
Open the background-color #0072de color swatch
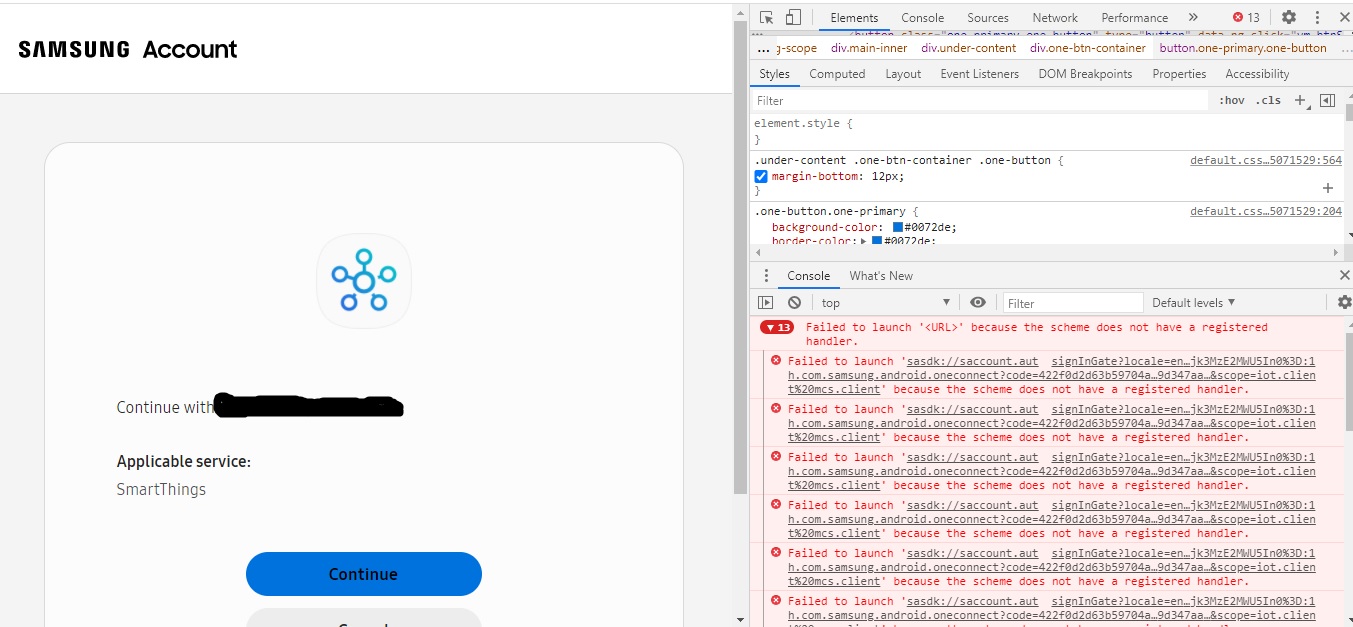coord(898,227)
